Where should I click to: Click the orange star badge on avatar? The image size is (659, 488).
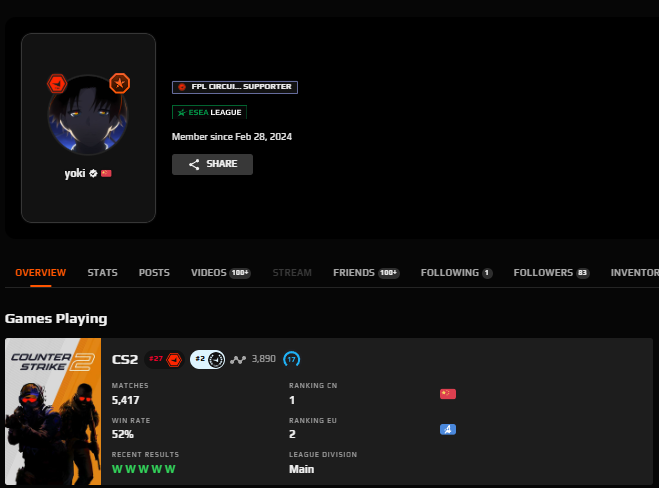pyautogui.click(x=120, y=83)
